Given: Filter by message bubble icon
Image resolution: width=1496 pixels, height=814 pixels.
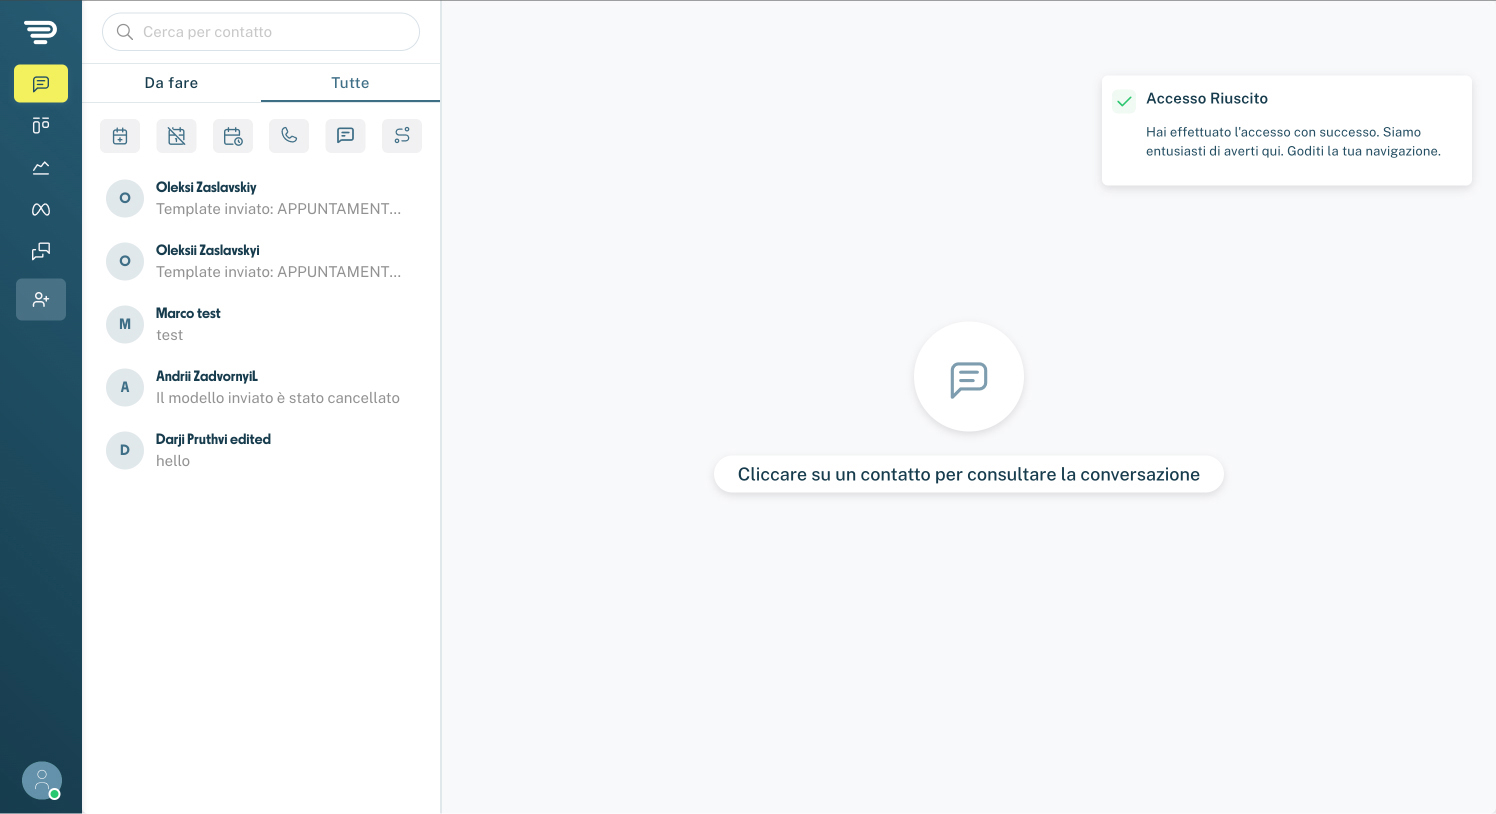Looking at the screenshot, I should [x=345, y=136].
